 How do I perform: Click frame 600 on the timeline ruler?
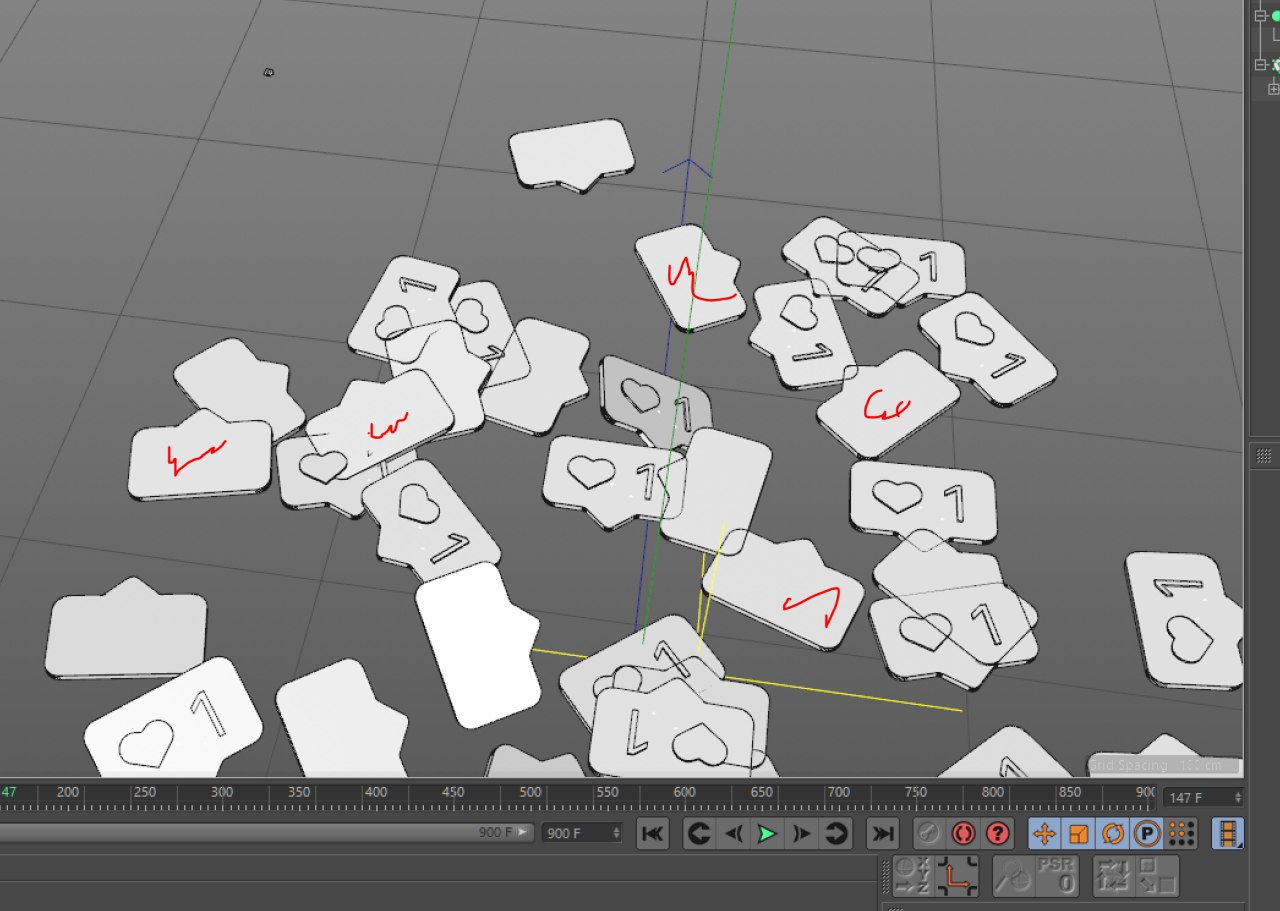pyautogui.click(x=684, y=792)
